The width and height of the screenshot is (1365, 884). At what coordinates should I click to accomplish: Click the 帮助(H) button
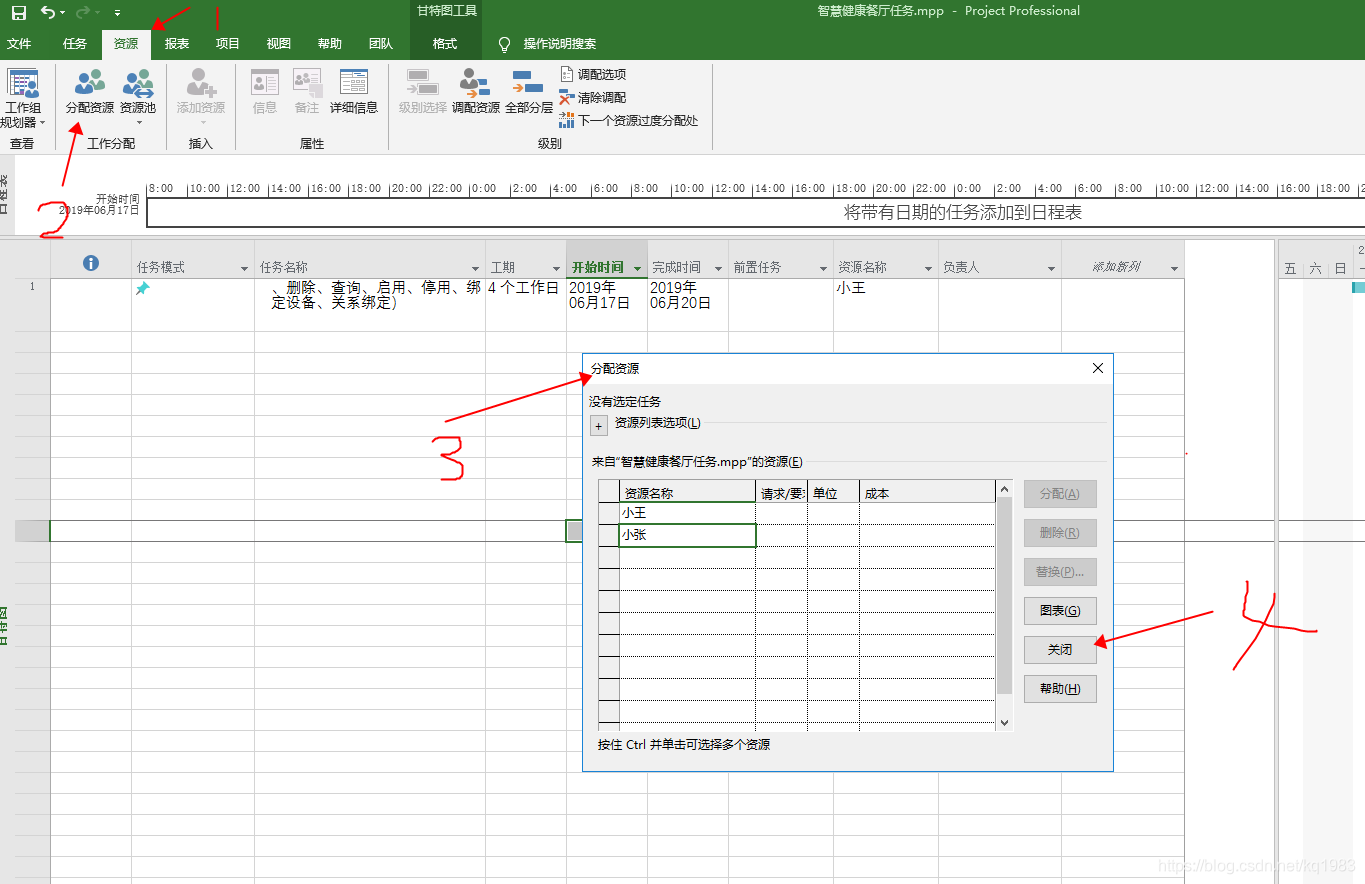[x=1060, y=689]
